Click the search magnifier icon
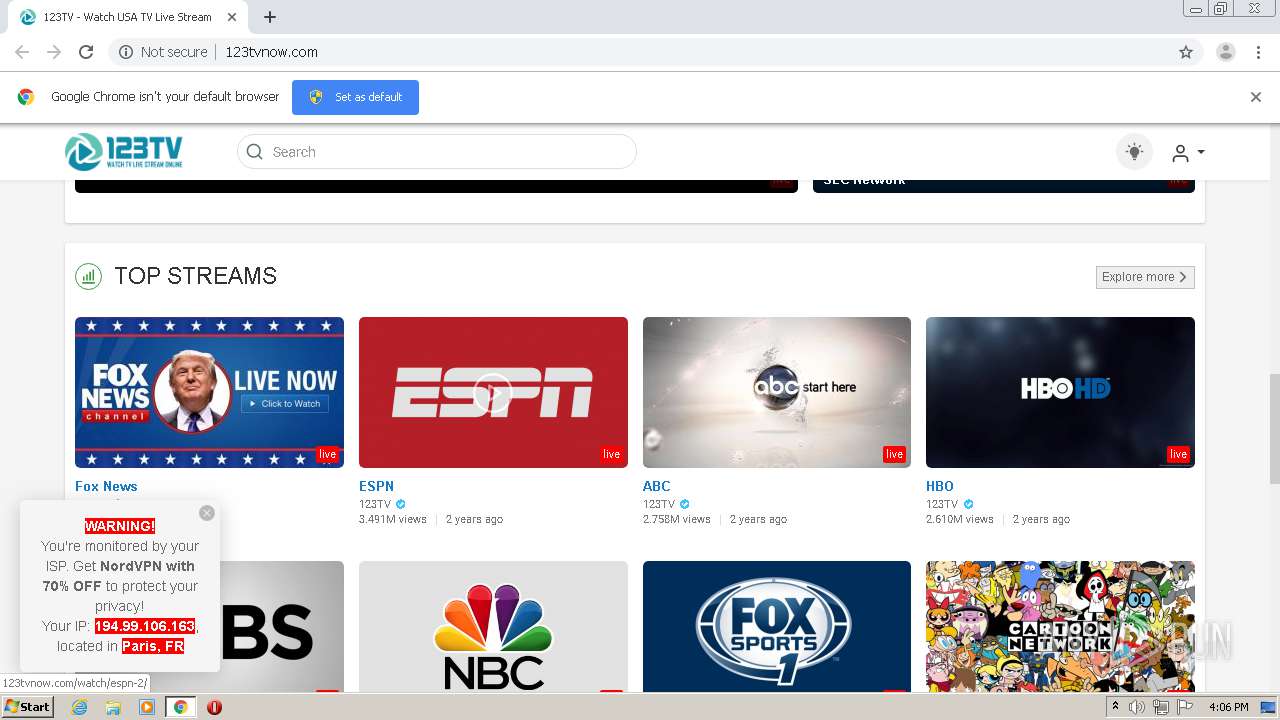The width and height of the screenshot is (1280, 720). pos(254,152)
